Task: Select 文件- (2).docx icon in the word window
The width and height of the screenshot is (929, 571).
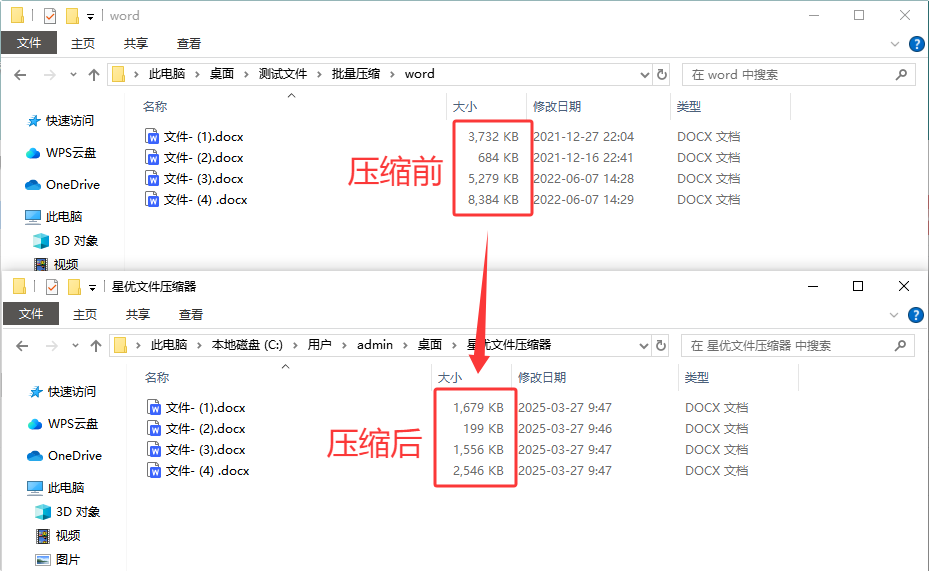Action: click(x=152, y=158)
